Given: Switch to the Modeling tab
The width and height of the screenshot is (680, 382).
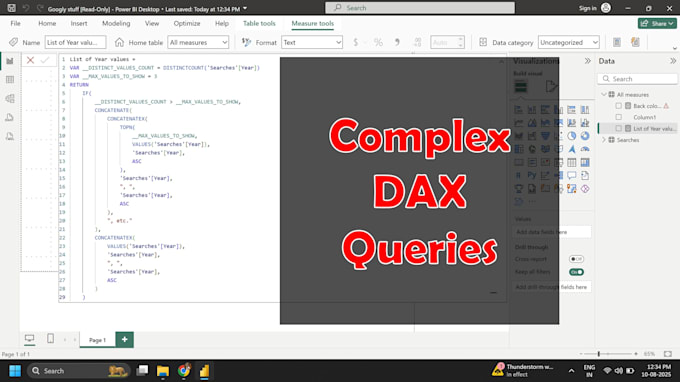Looking at the screenshot, I should point(116,23).
